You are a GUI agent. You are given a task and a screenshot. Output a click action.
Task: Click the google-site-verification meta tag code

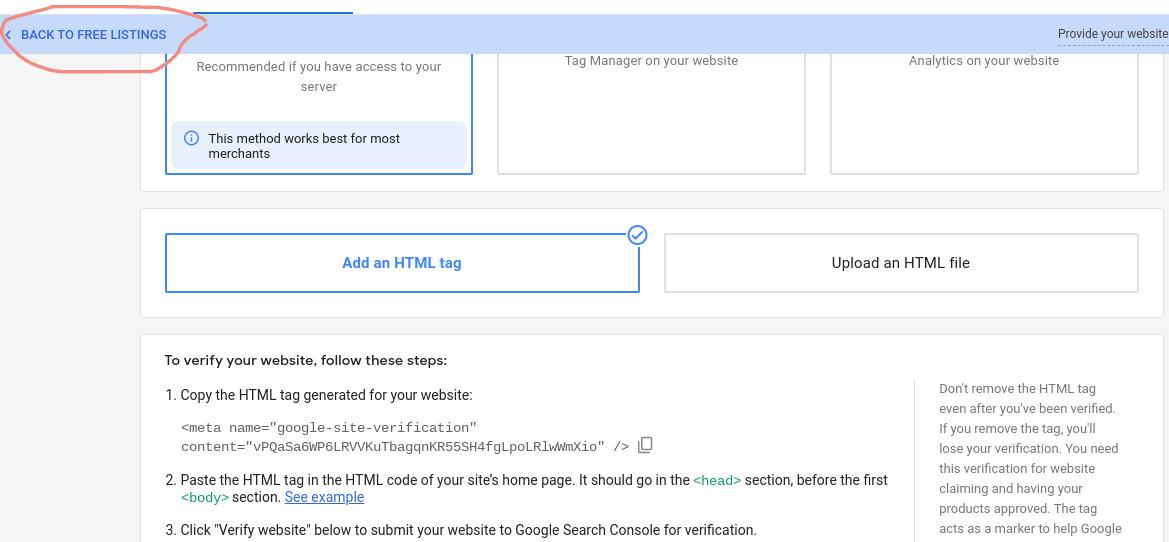pos(392,437)
